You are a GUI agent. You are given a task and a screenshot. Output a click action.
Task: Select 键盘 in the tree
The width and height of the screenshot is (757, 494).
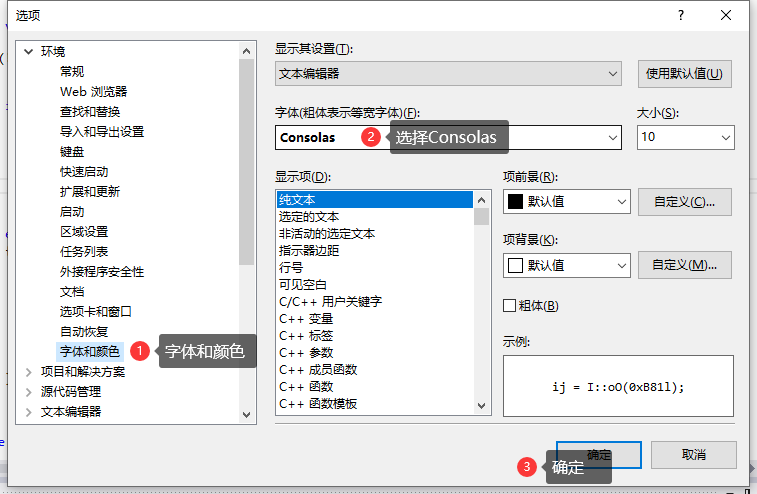click(72, 152)
